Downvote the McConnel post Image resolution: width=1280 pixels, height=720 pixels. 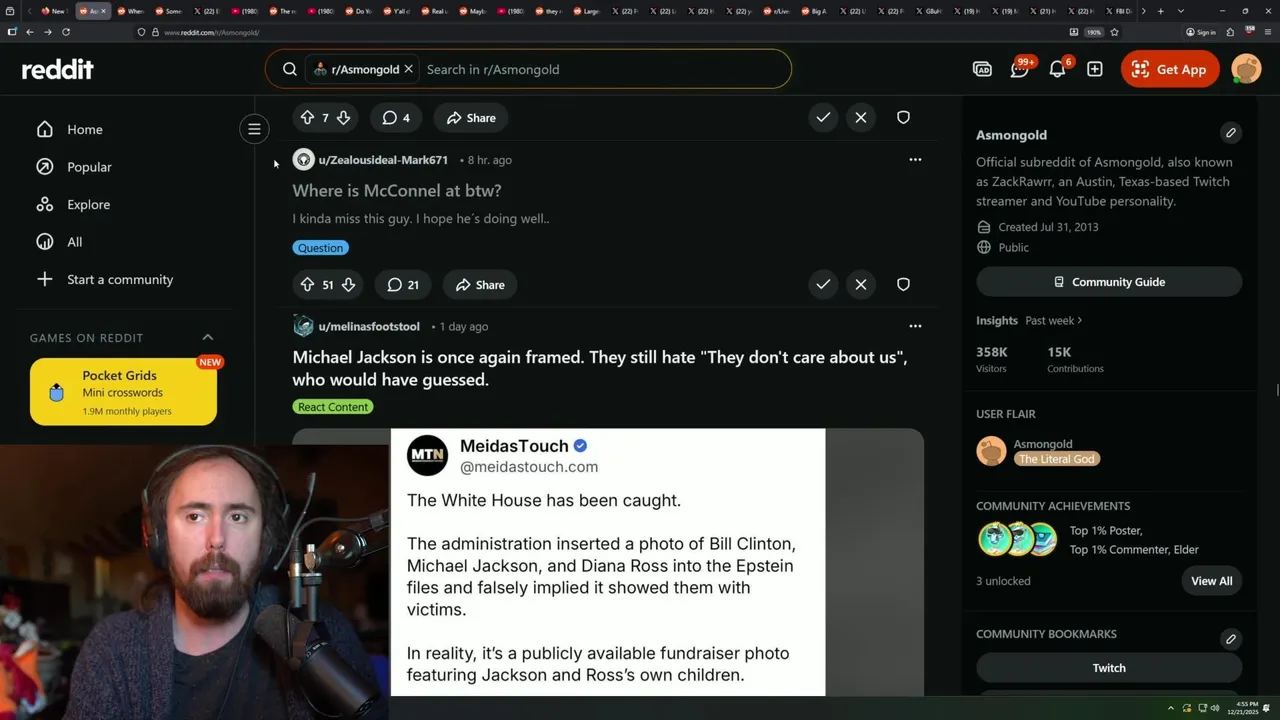point(348,285)
